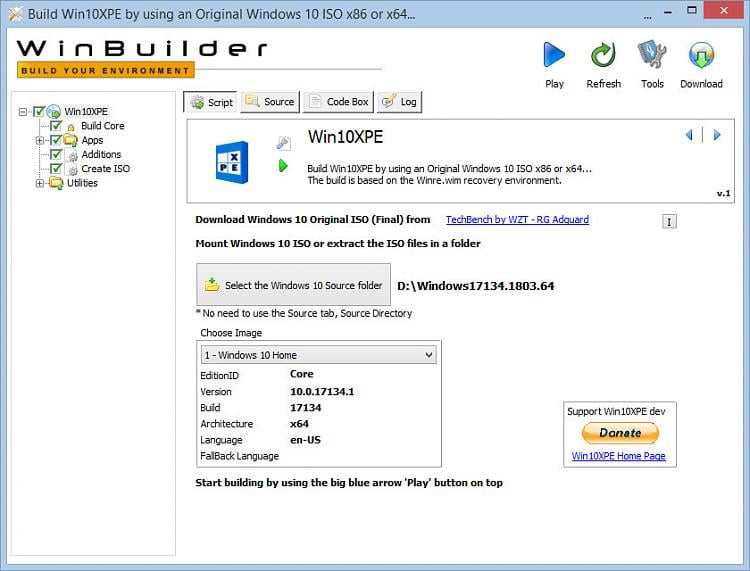Toggle the Apps checkbox
The width and height of the screenshot is (750, 571).
pyautogui.click(x=56, y=140)
